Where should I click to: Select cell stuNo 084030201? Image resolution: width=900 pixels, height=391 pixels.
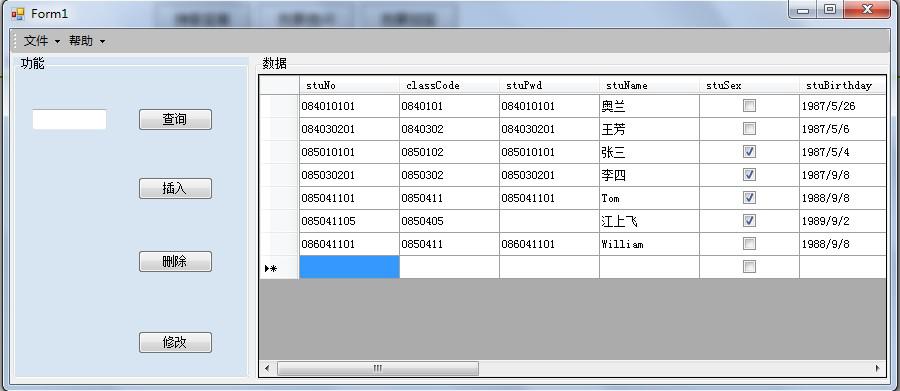pos(349,129)
